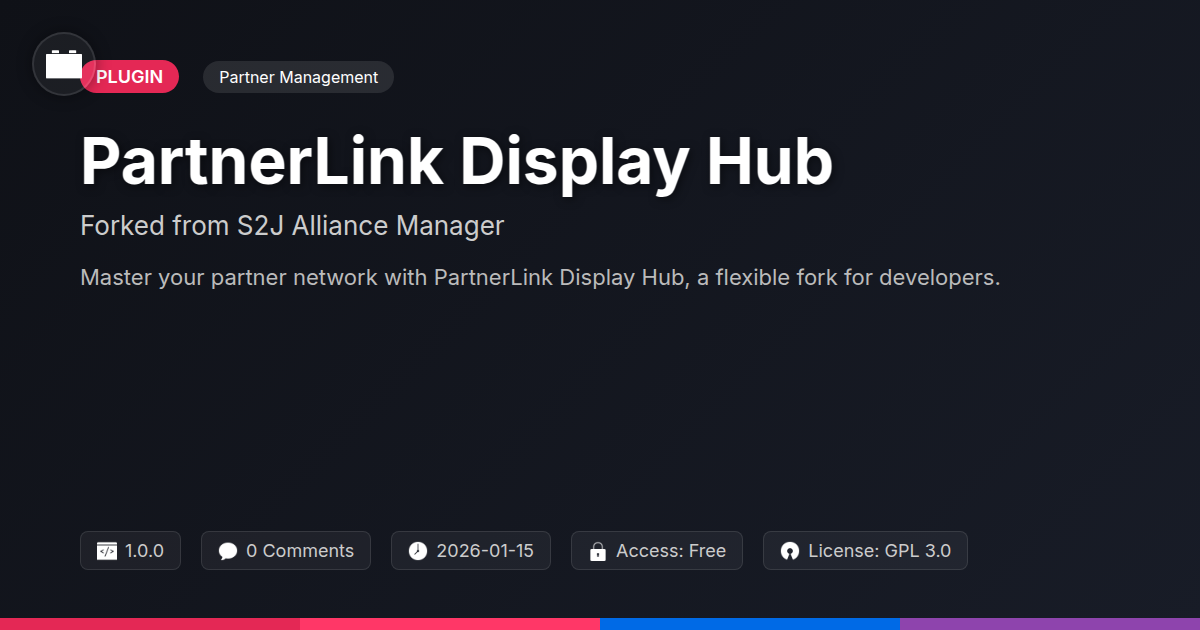This screenshot has height=630, width=1200.
Task: Click the 1.0.0 version label
Action: [x=145, y=551]
